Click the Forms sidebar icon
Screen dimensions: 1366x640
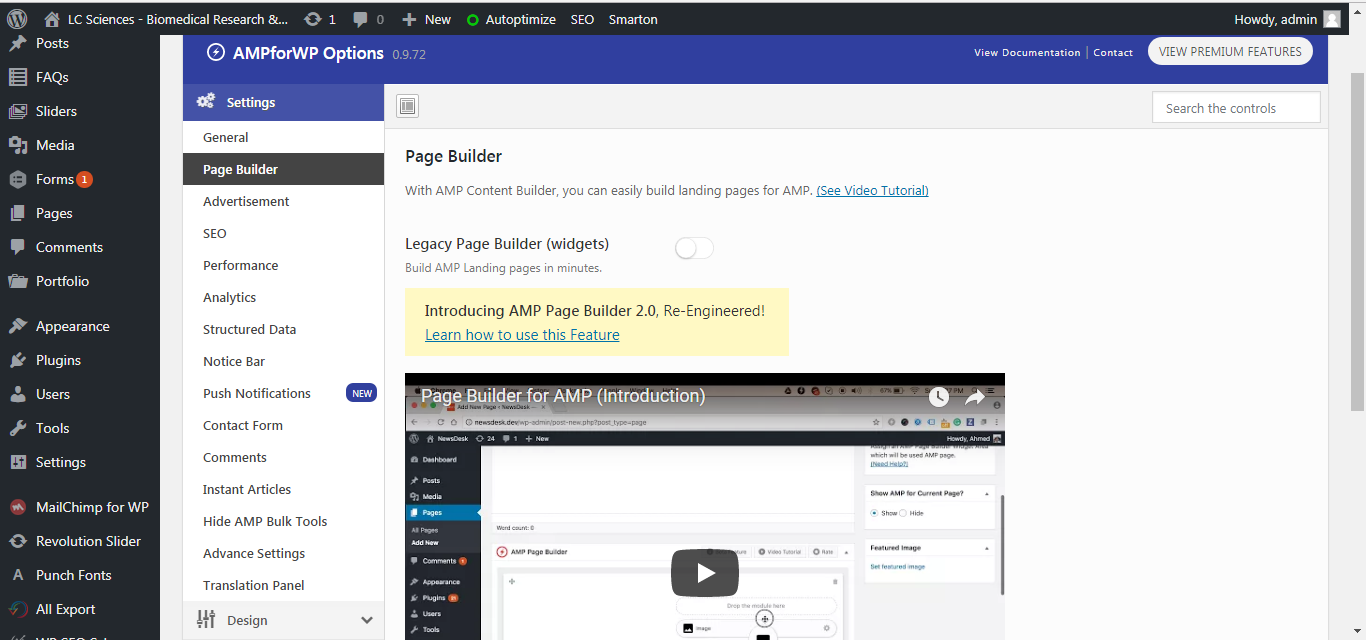click(18, 179)
